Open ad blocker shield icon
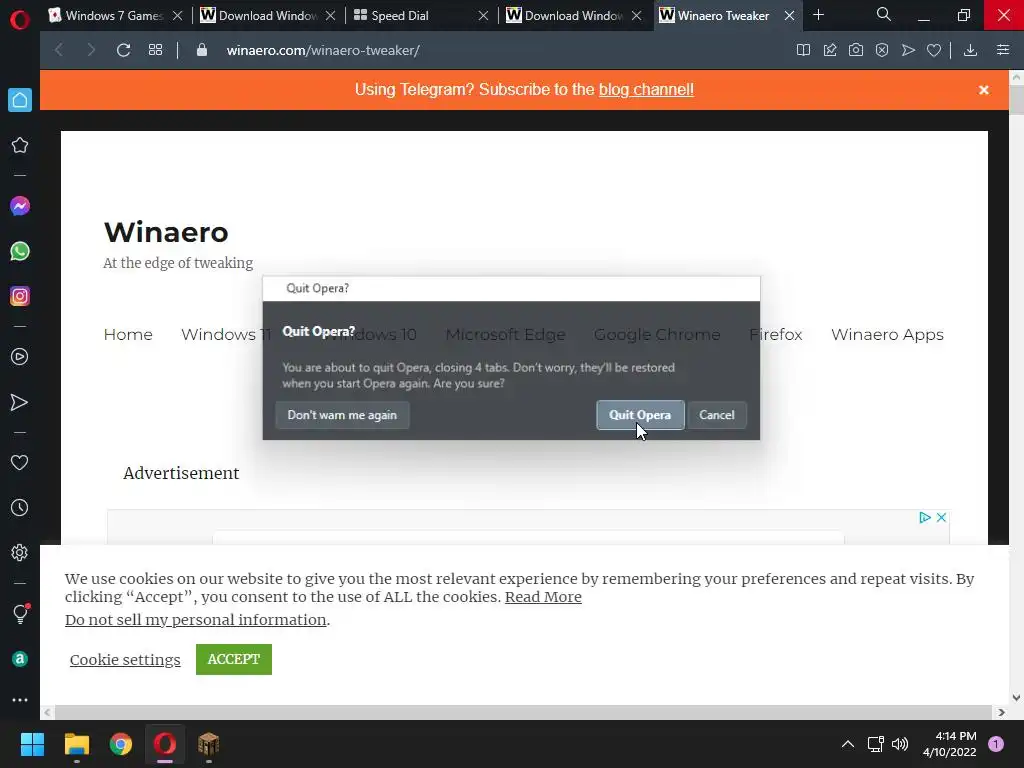Viewport: 1024px width, 768px height. point(882,50)
